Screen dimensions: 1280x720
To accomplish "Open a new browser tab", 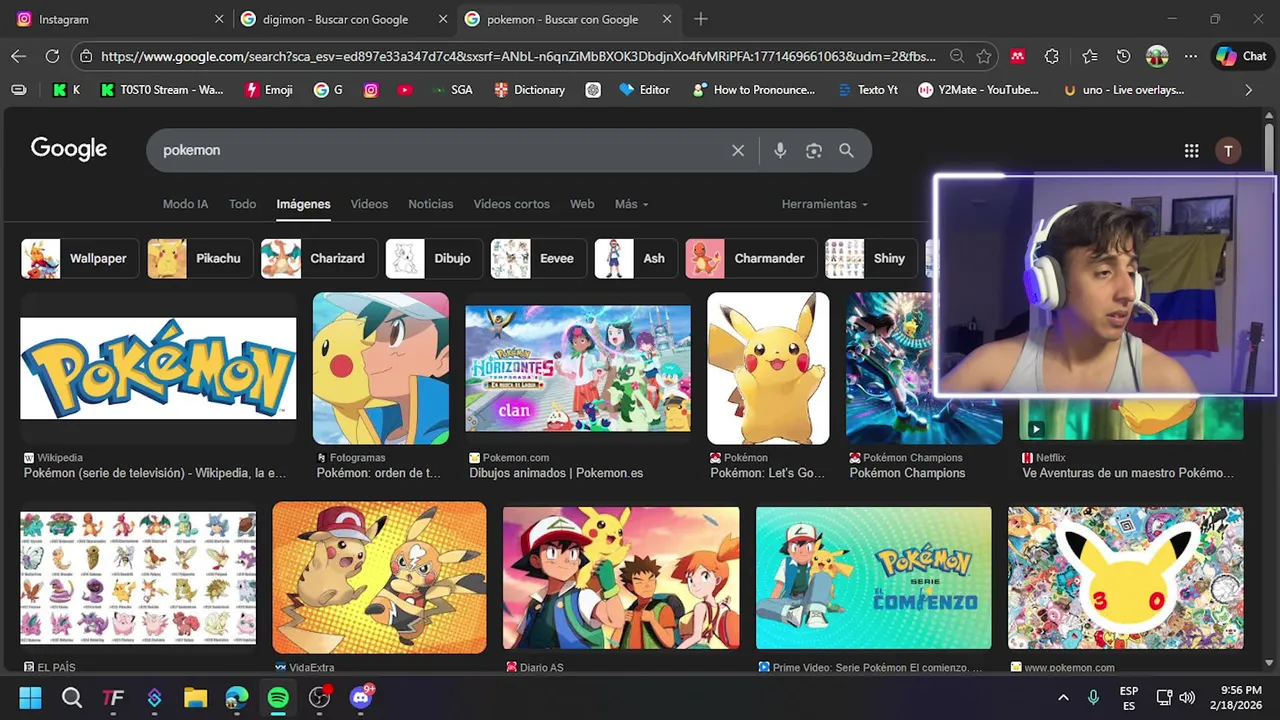I will tap(700, 19).
